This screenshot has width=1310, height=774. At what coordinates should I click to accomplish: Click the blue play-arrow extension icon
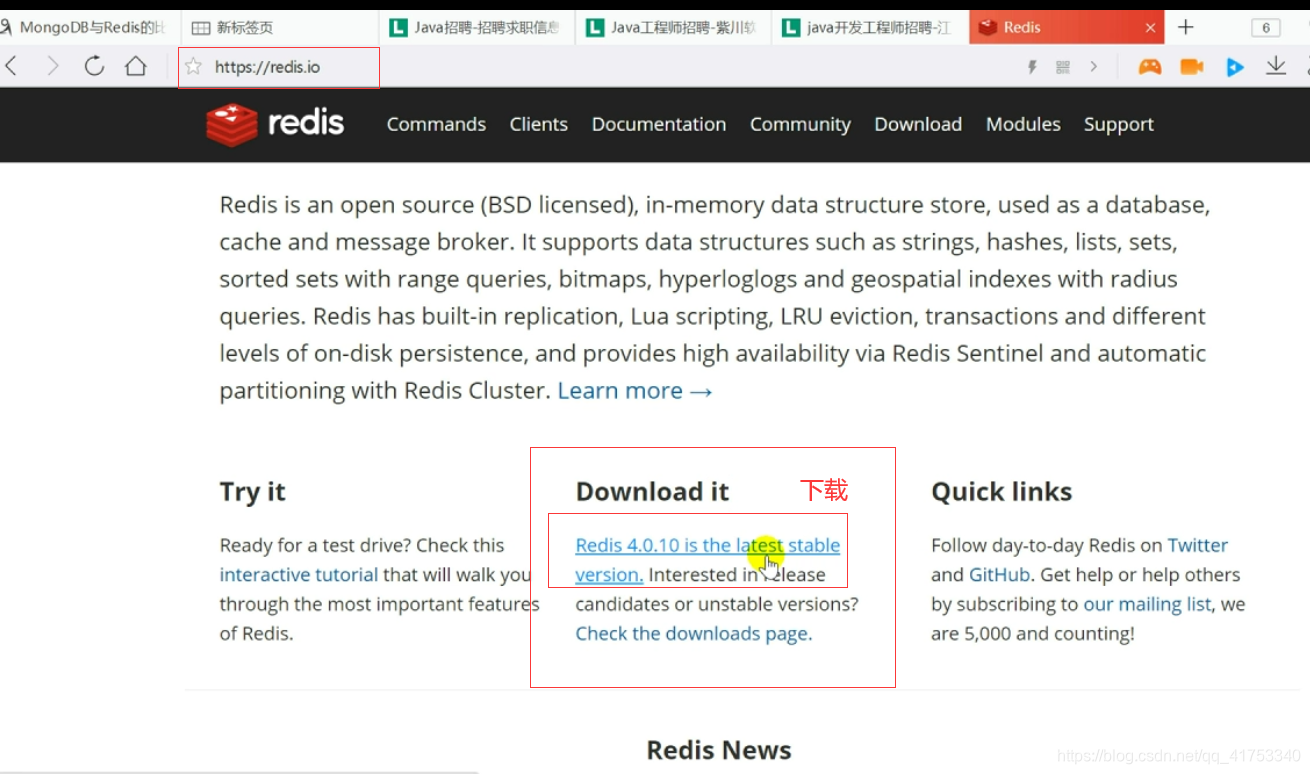click(1235, 67)
